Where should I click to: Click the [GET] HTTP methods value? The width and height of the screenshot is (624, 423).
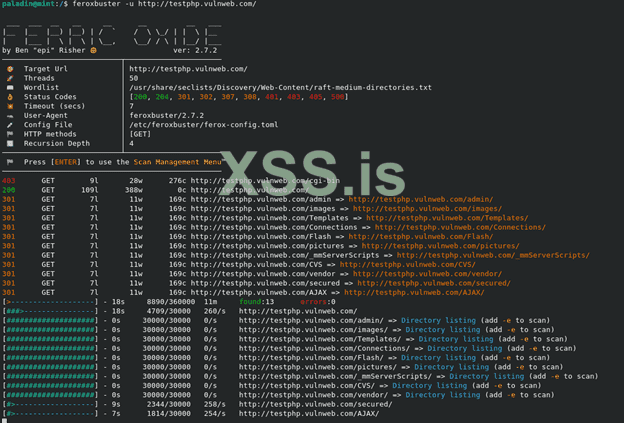(x=140, y=134)
